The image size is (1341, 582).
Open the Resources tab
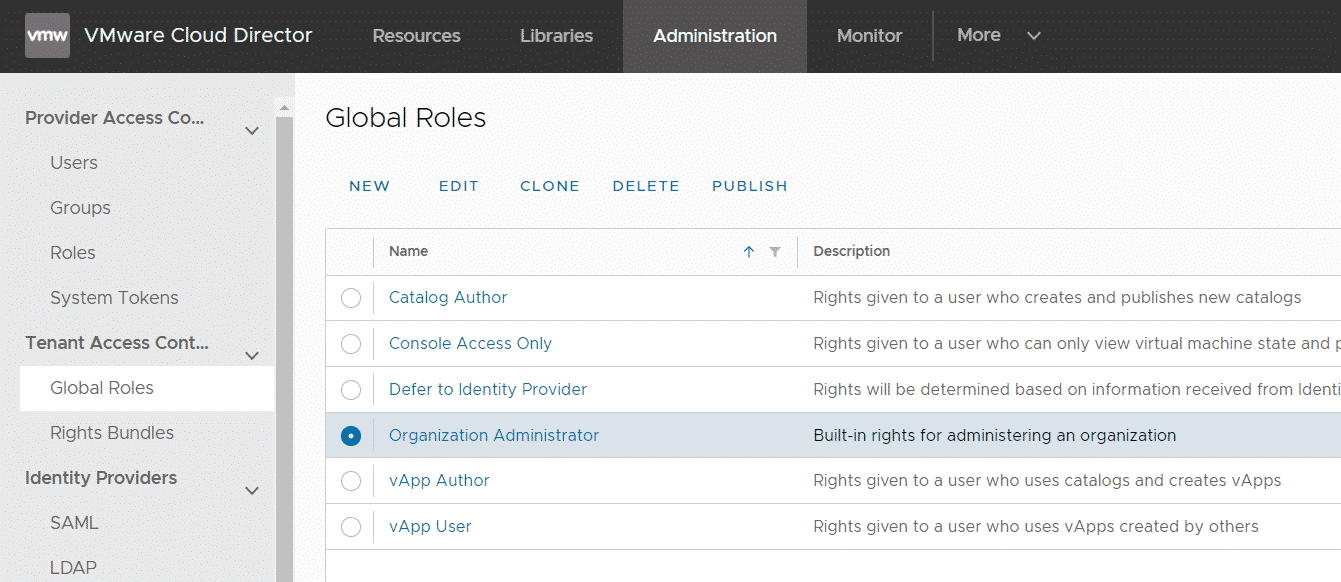[416, 36]
